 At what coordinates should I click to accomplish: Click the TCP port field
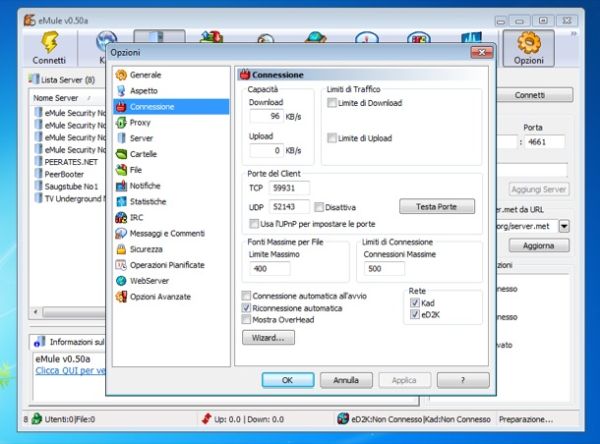coord(289,188)
